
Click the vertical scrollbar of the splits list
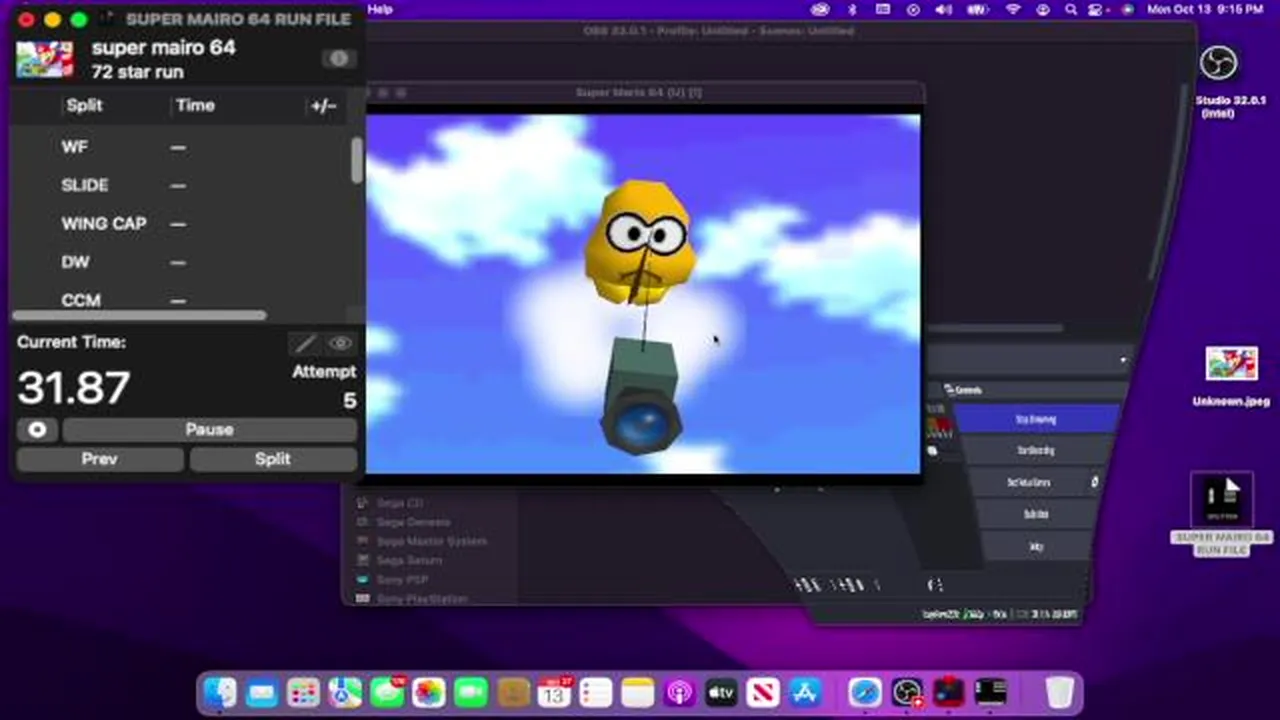pos(357,160)
